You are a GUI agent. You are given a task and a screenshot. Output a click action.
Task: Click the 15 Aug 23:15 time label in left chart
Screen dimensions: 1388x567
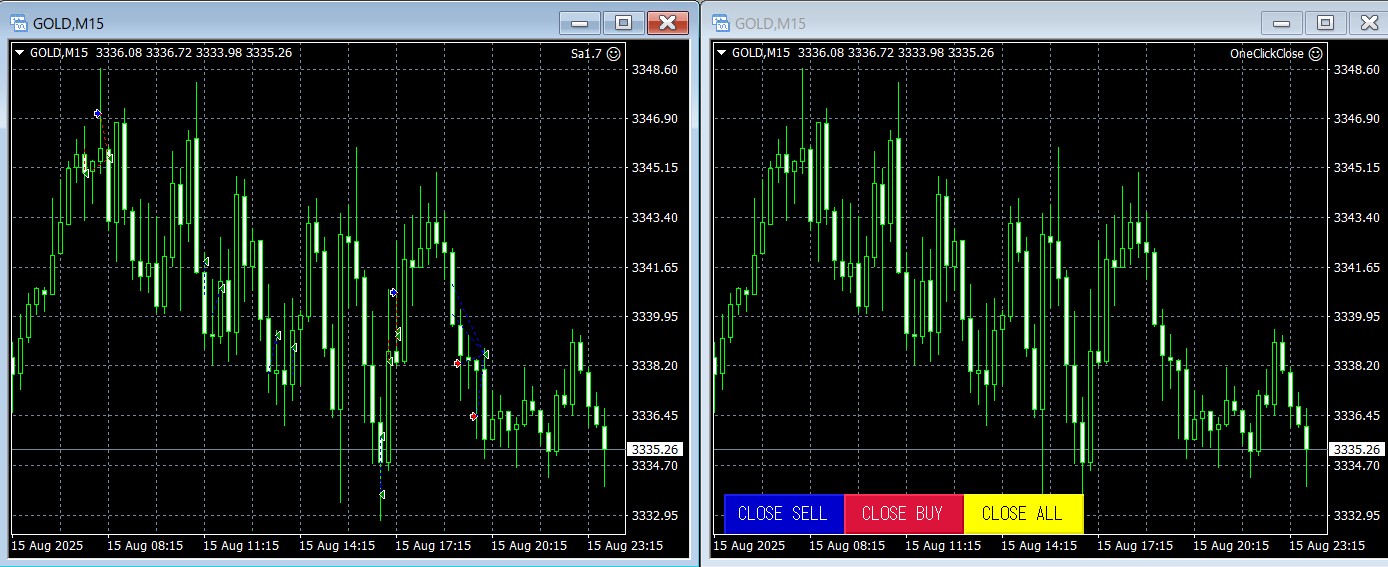(624, 546)
